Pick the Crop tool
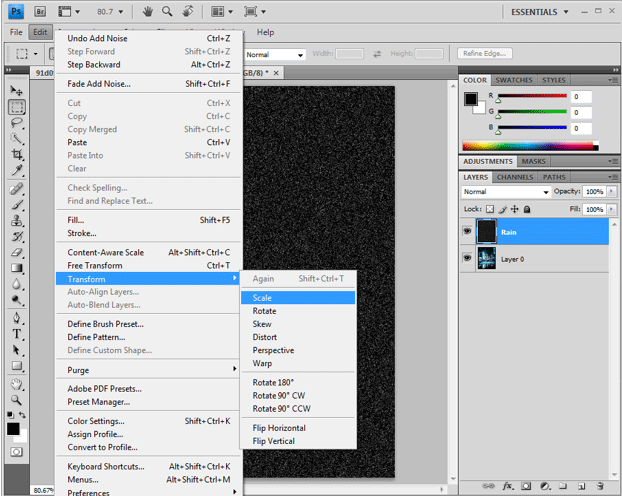 coord(17,154)
